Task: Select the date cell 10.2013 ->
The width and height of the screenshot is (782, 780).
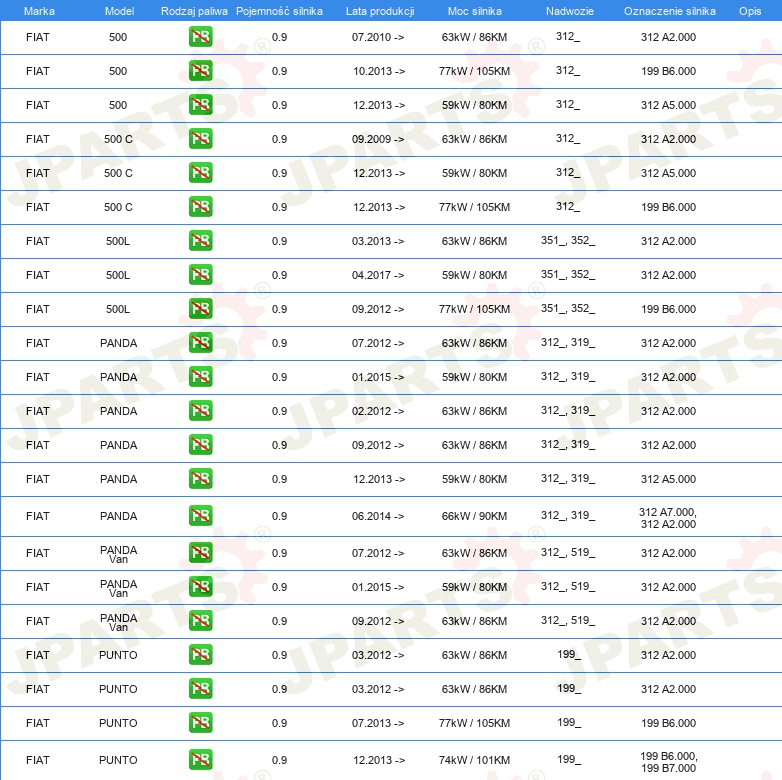Action: click(379, 71)
